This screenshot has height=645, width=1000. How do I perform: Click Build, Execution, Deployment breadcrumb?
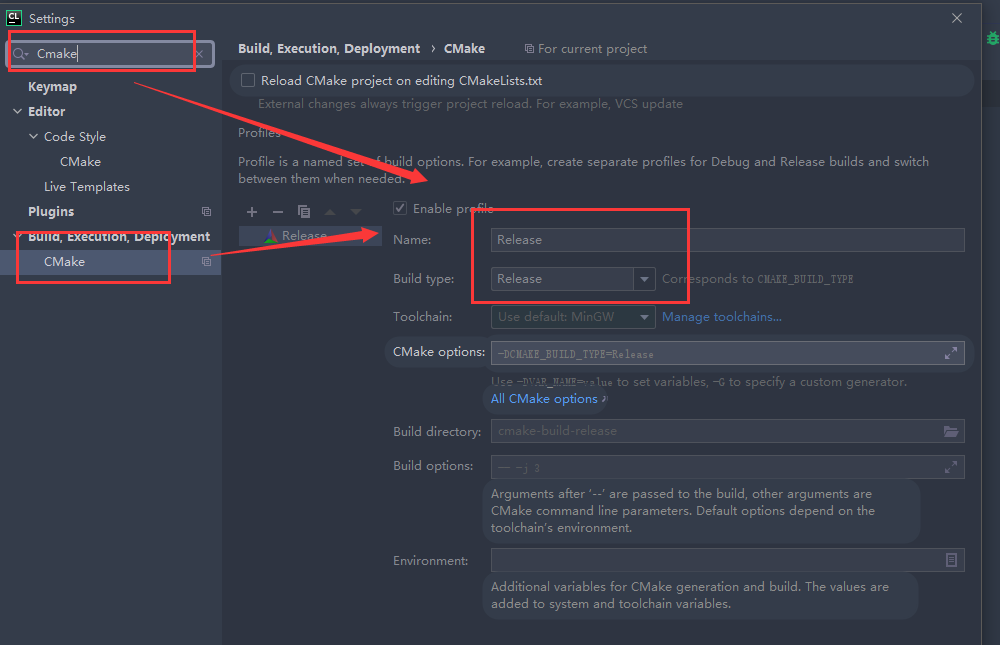[x=329, y=48]
